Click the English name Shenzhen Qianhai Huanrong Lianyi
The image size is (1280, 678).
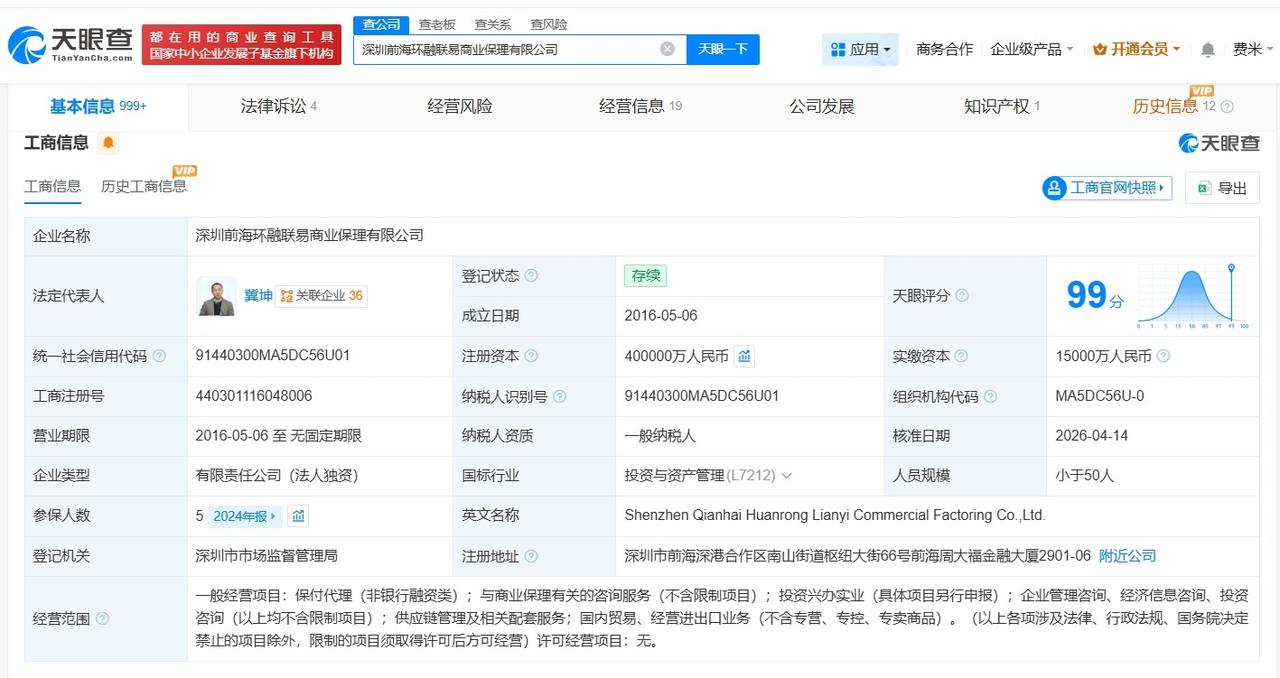[835, 516]
